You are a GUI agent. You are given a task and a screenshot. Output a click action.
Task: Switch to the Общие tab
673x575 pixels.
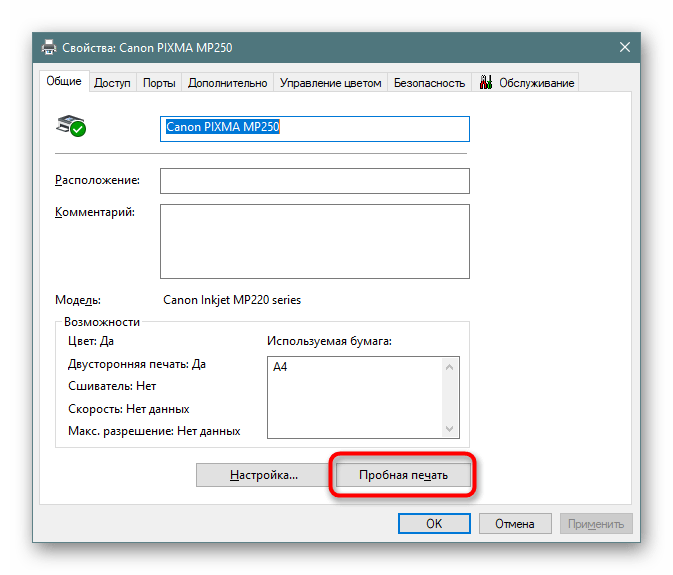pyautogui.click(x=64, y=82)
